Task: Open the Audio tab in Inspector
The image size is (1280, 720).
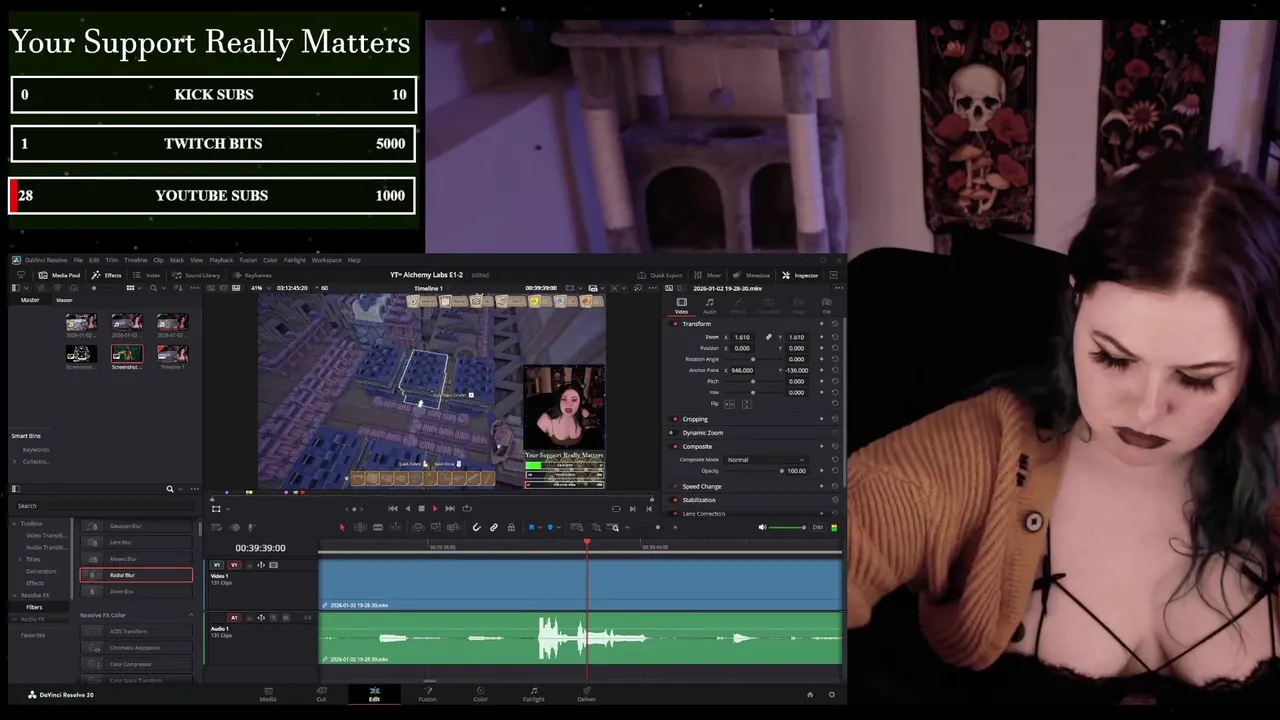Action: point(709,305)
